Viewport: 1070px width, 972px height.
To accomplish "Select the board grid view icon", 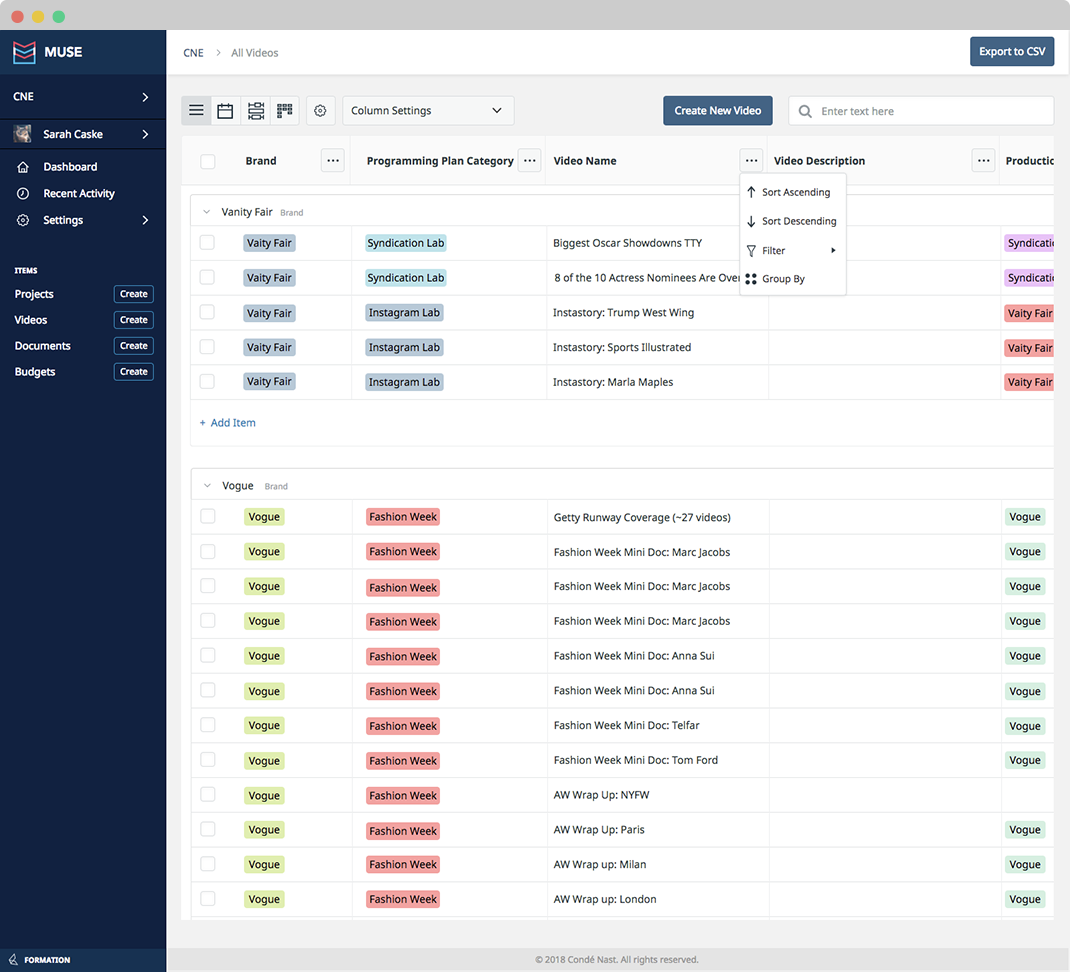I will click(x=285, y=111).
